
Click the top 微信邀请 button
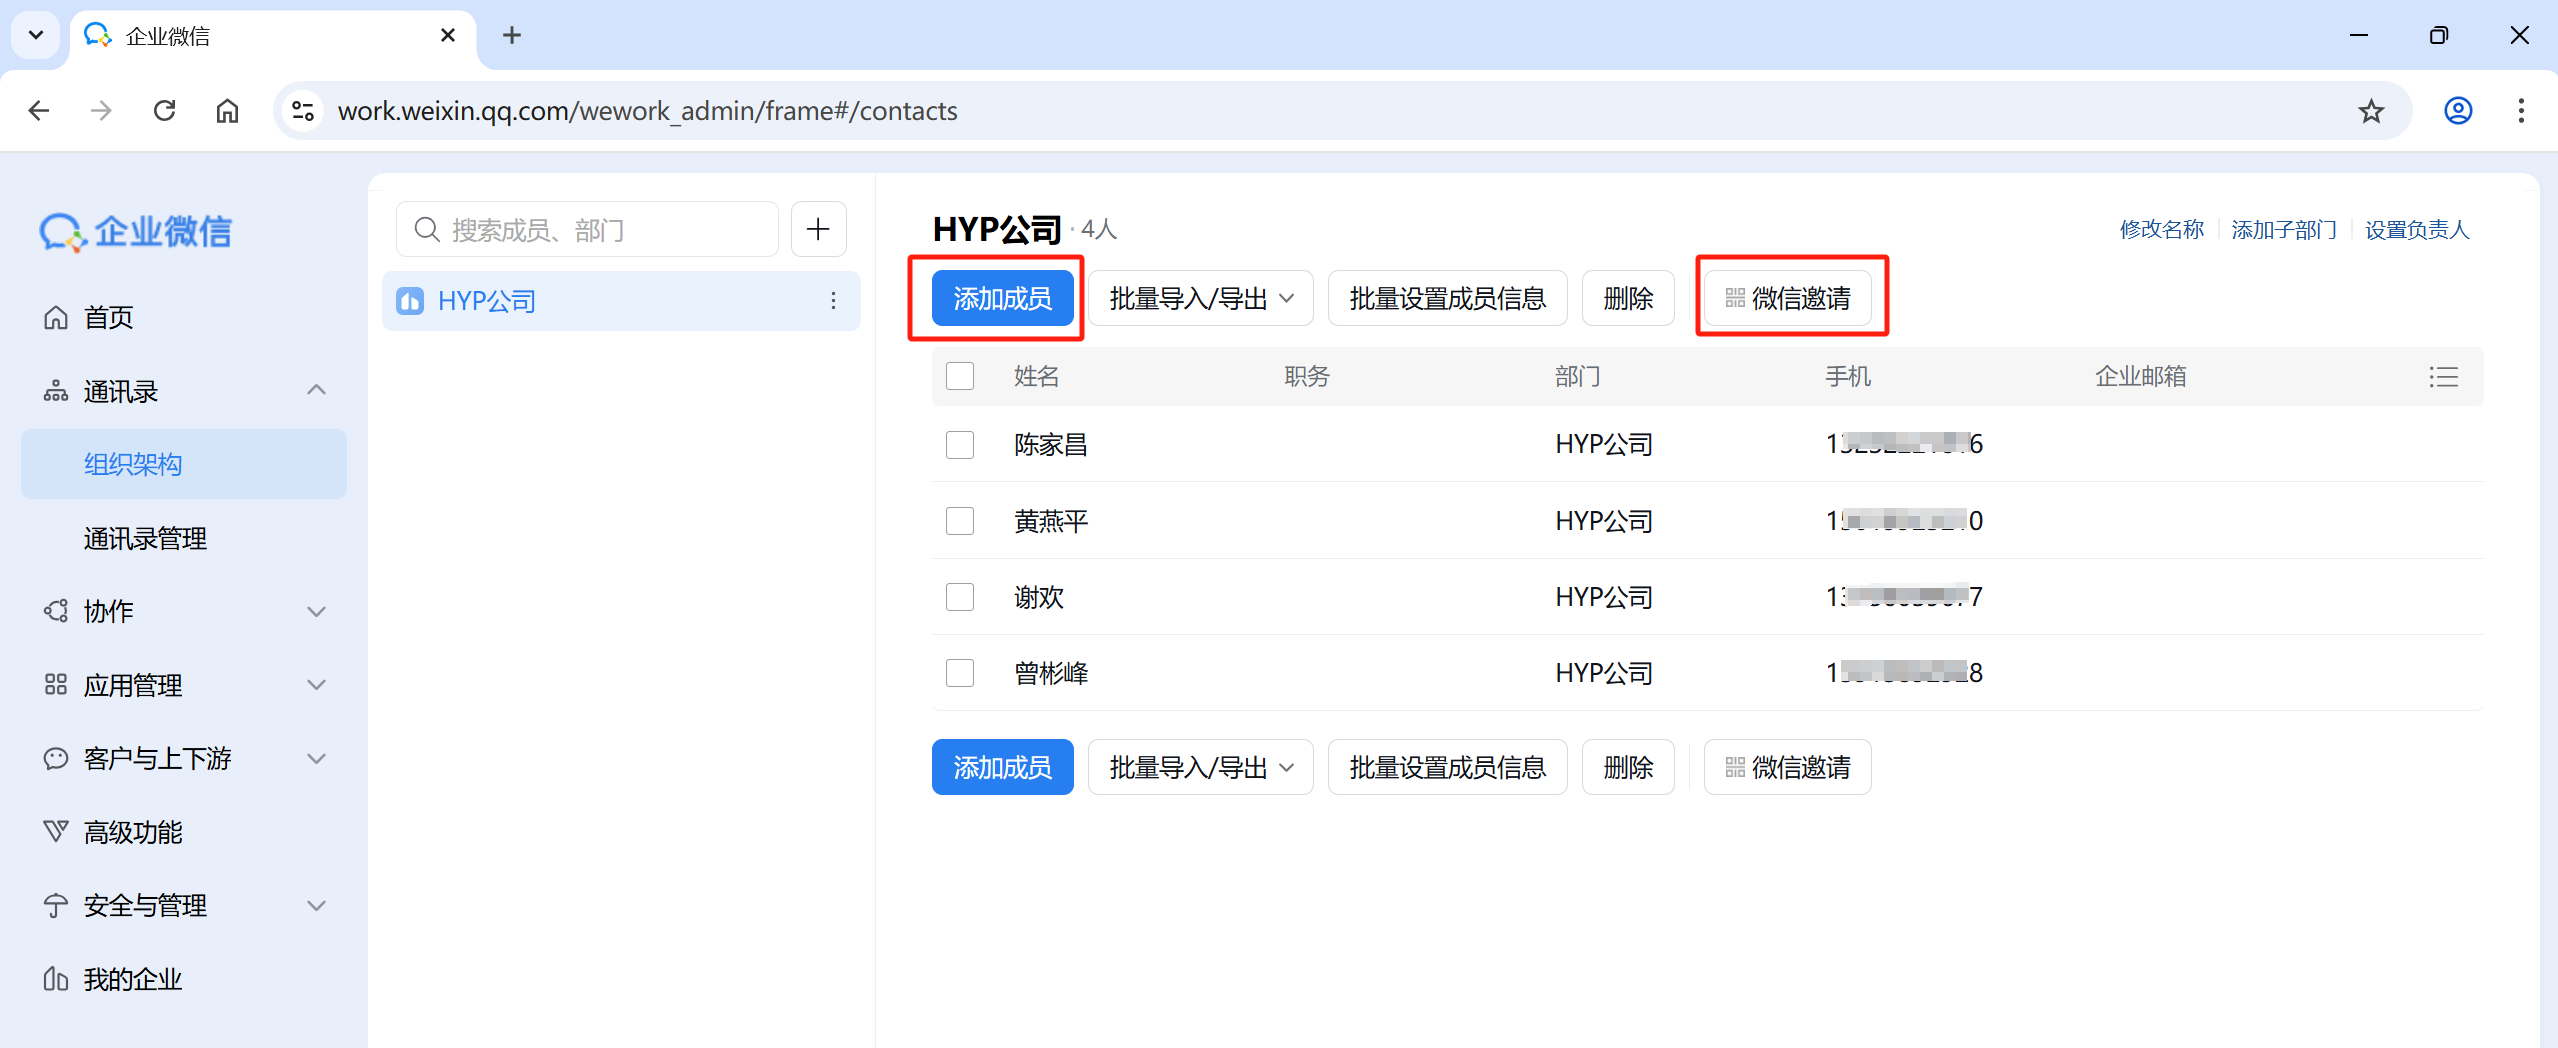1787,299
